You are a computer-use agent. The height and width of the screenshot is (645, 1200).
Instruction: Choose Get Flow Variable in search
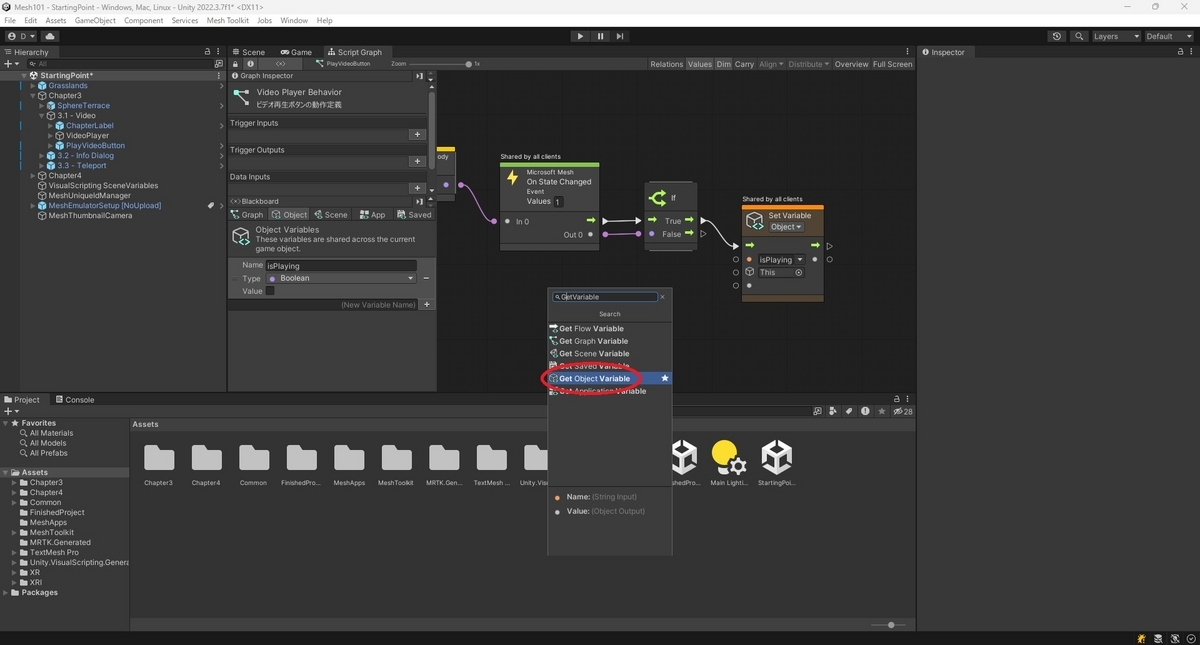tap(609, 328)
